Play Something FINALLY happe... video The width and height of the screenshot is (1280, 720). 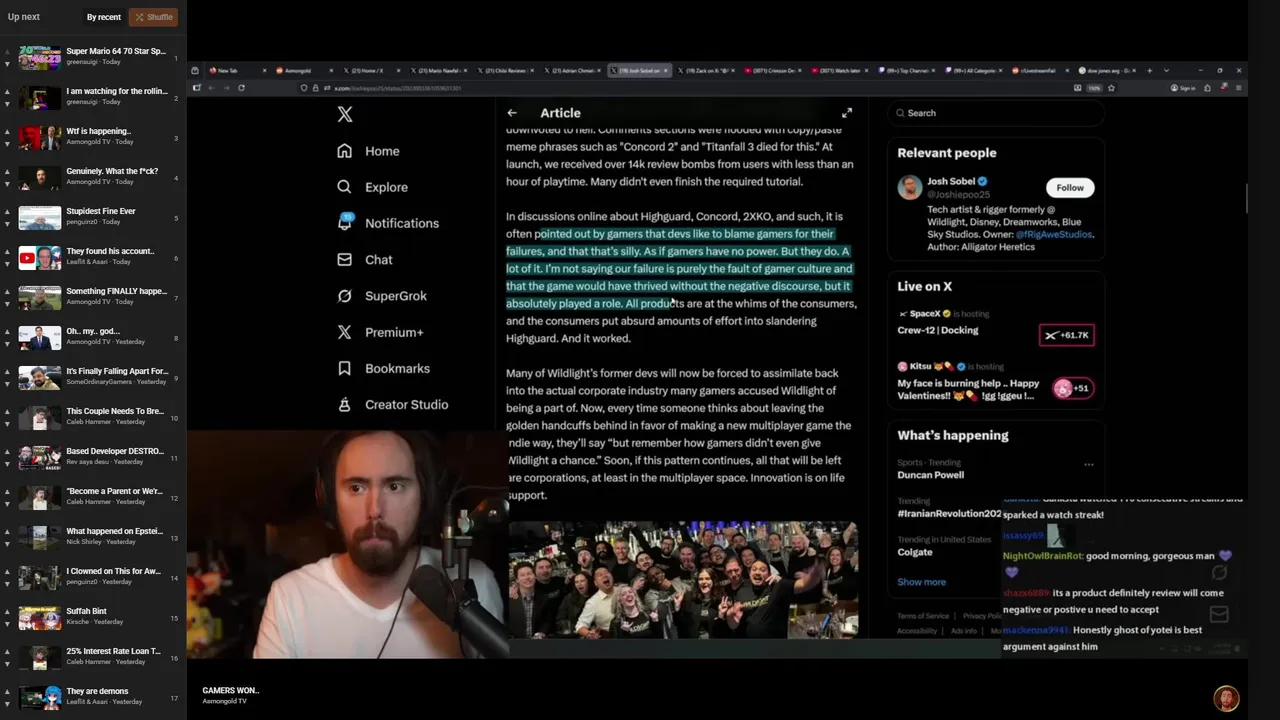point(91,297)
